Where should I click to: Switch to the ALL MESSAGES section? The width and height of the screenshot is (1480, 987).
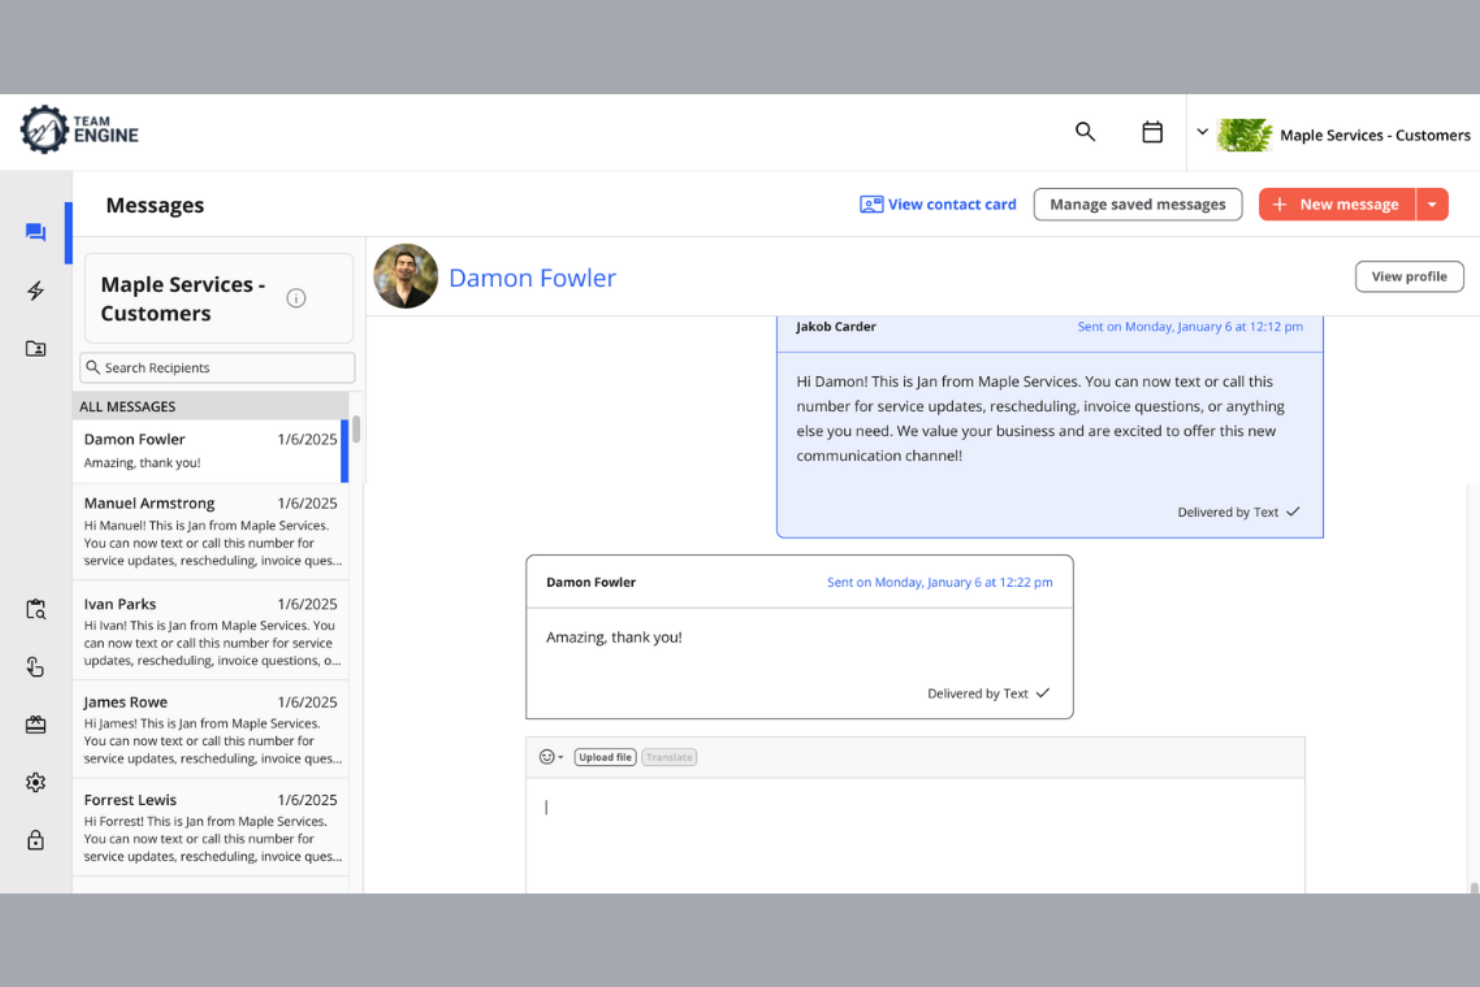coord(127,406)
